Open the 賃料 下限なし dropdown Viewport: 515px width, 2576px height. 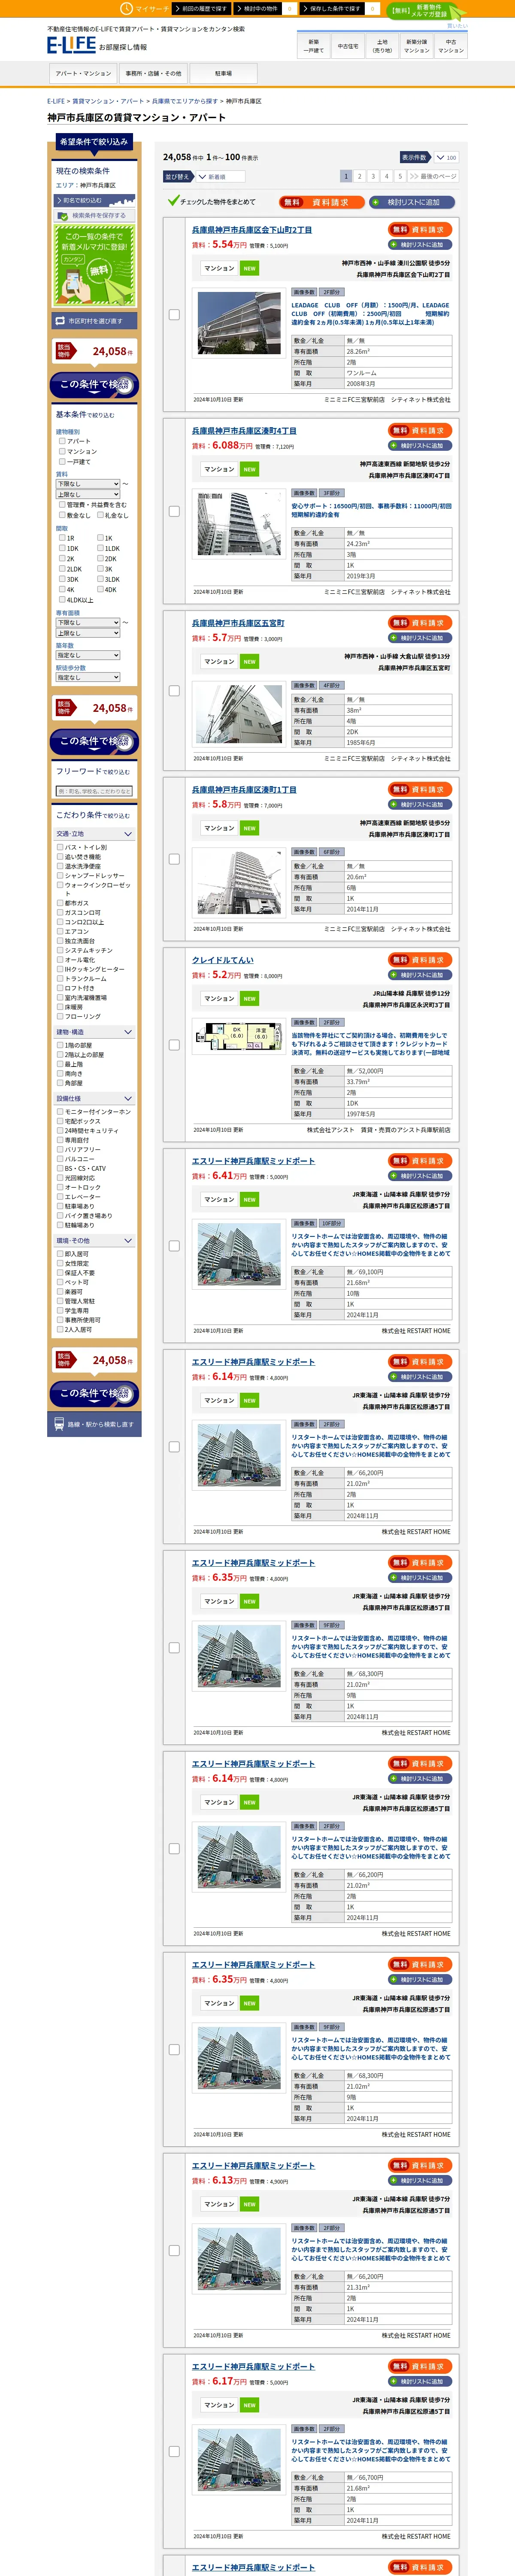pyautogui.click(x=88, y=484)
